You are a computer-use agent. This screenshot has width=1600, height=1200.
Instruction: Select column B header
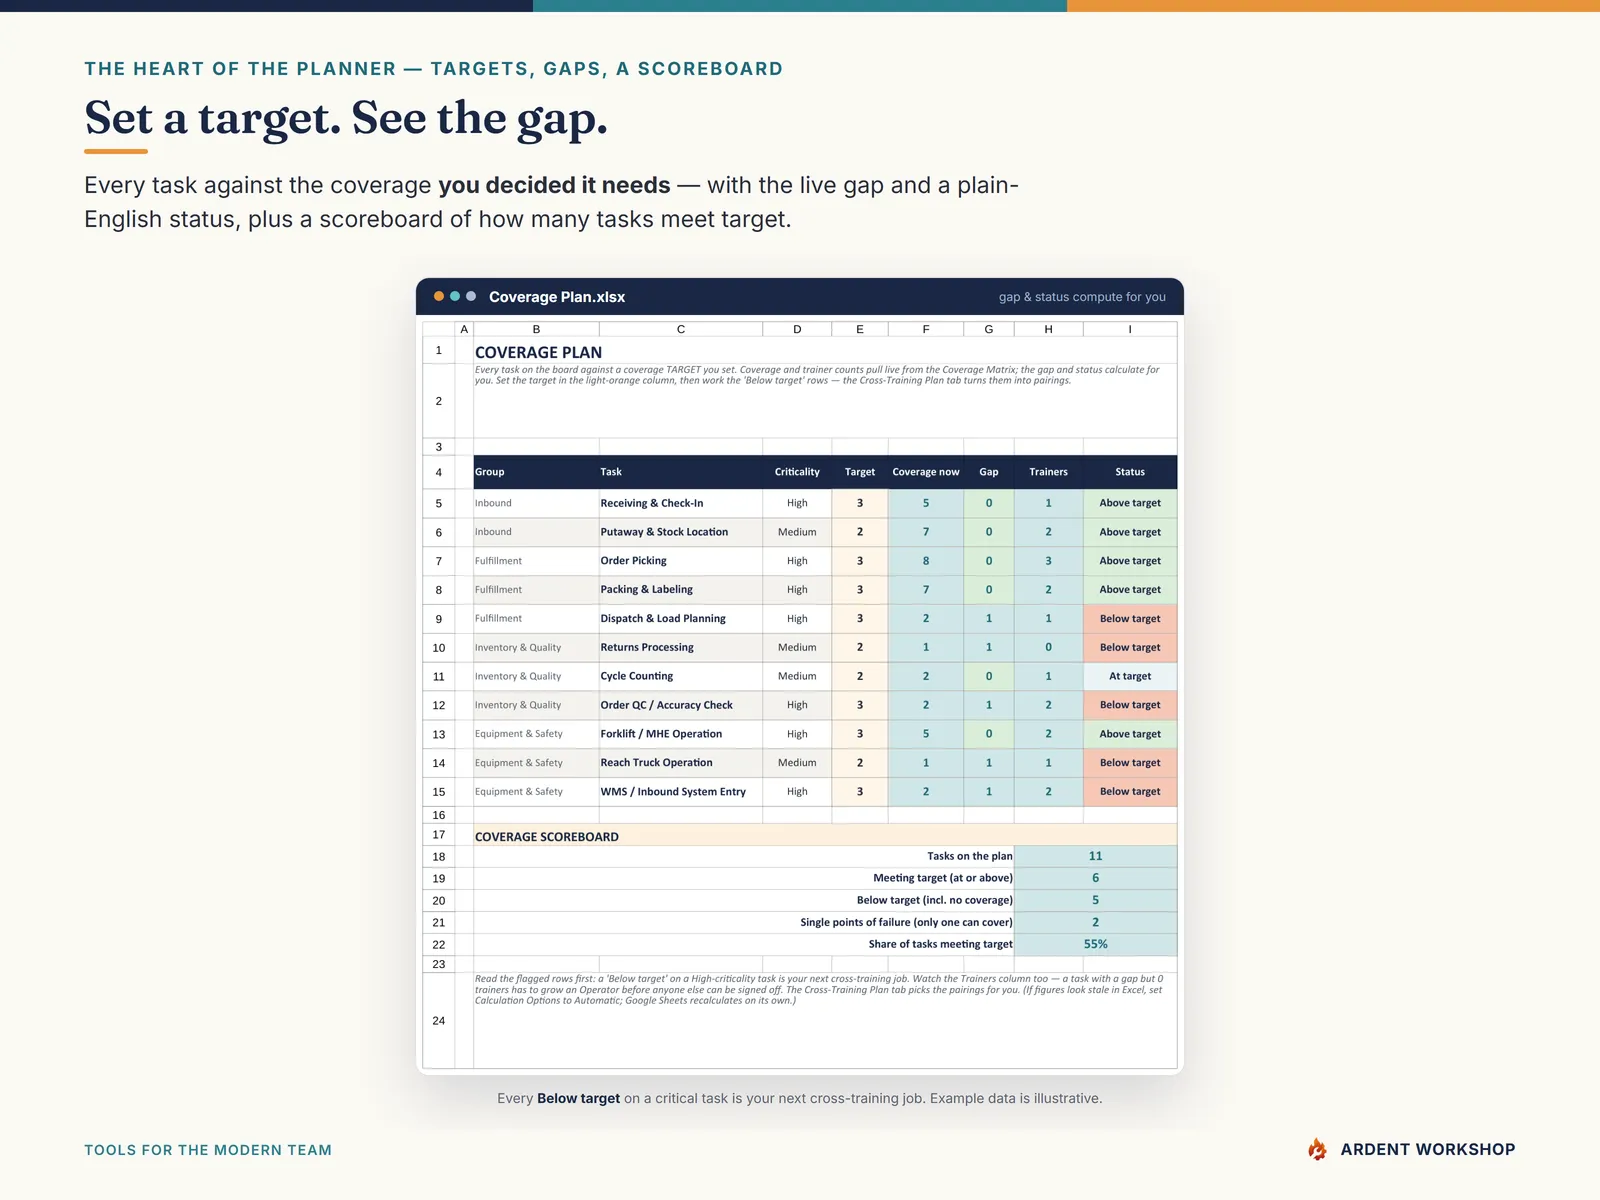pos(536,329)
